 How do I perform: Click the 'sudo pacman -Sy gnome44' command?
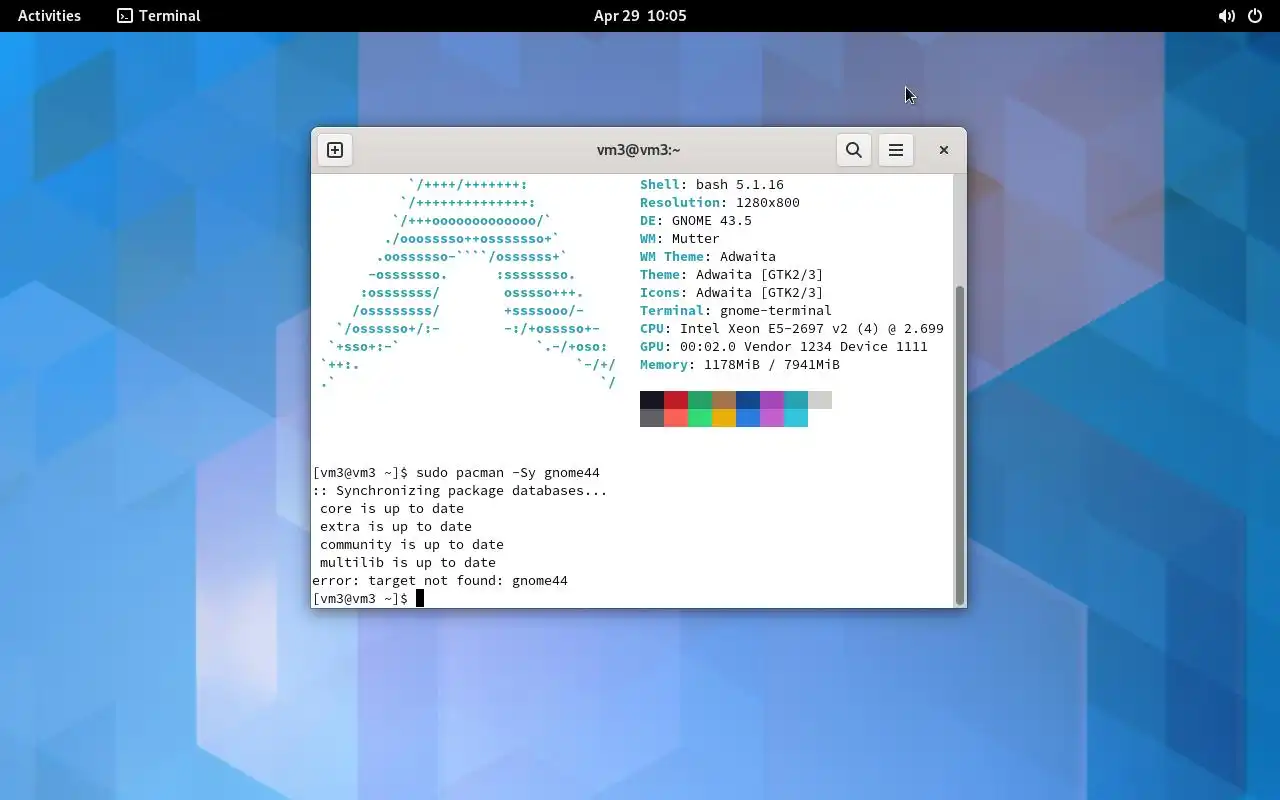click(508, 473)
